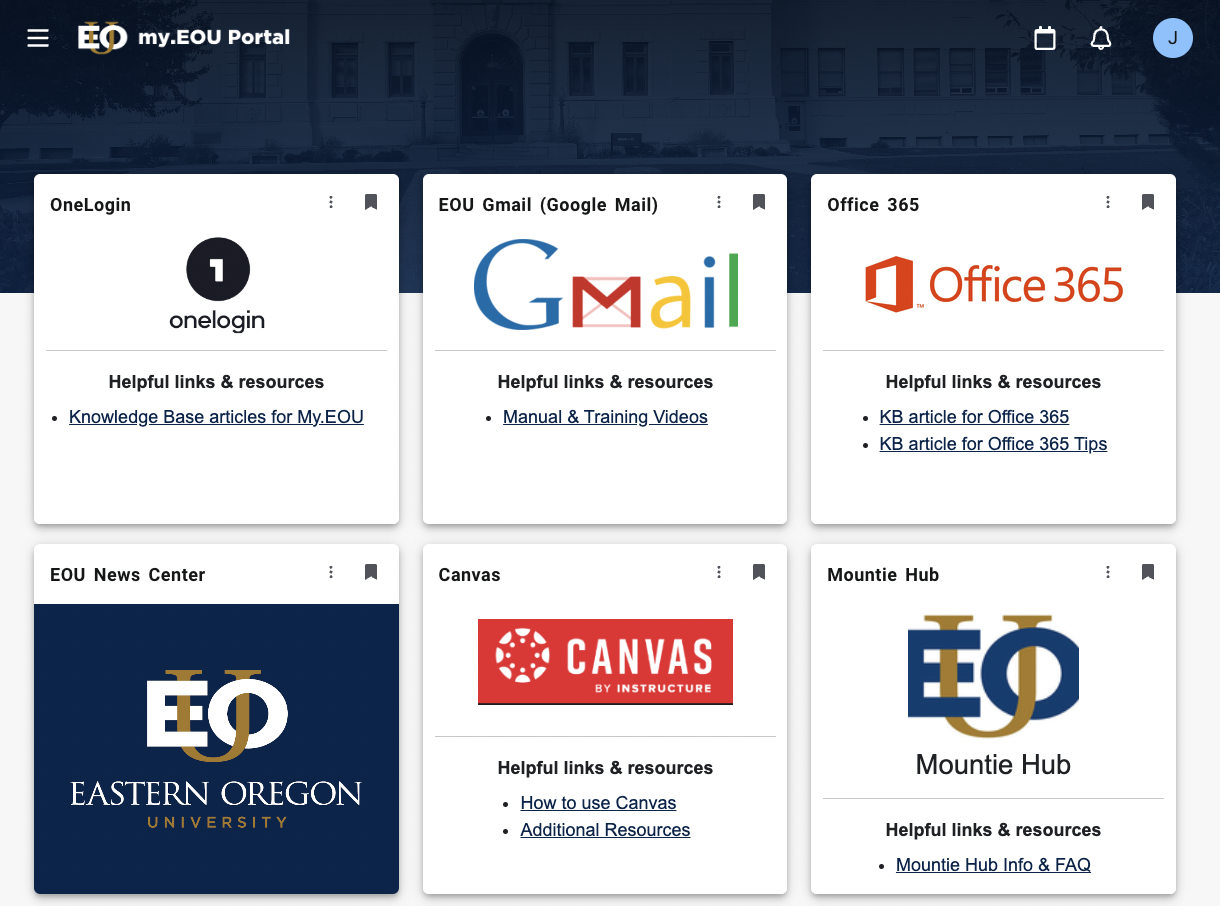
Task: Click the Canvas by Instructure logo
Action: [605, 661]
